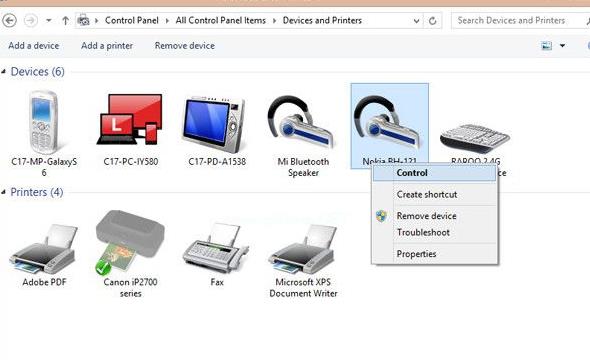Focus the Search Devices and Printers box
This screenshot has height=360, width=590.
click(x=519, y=20)
